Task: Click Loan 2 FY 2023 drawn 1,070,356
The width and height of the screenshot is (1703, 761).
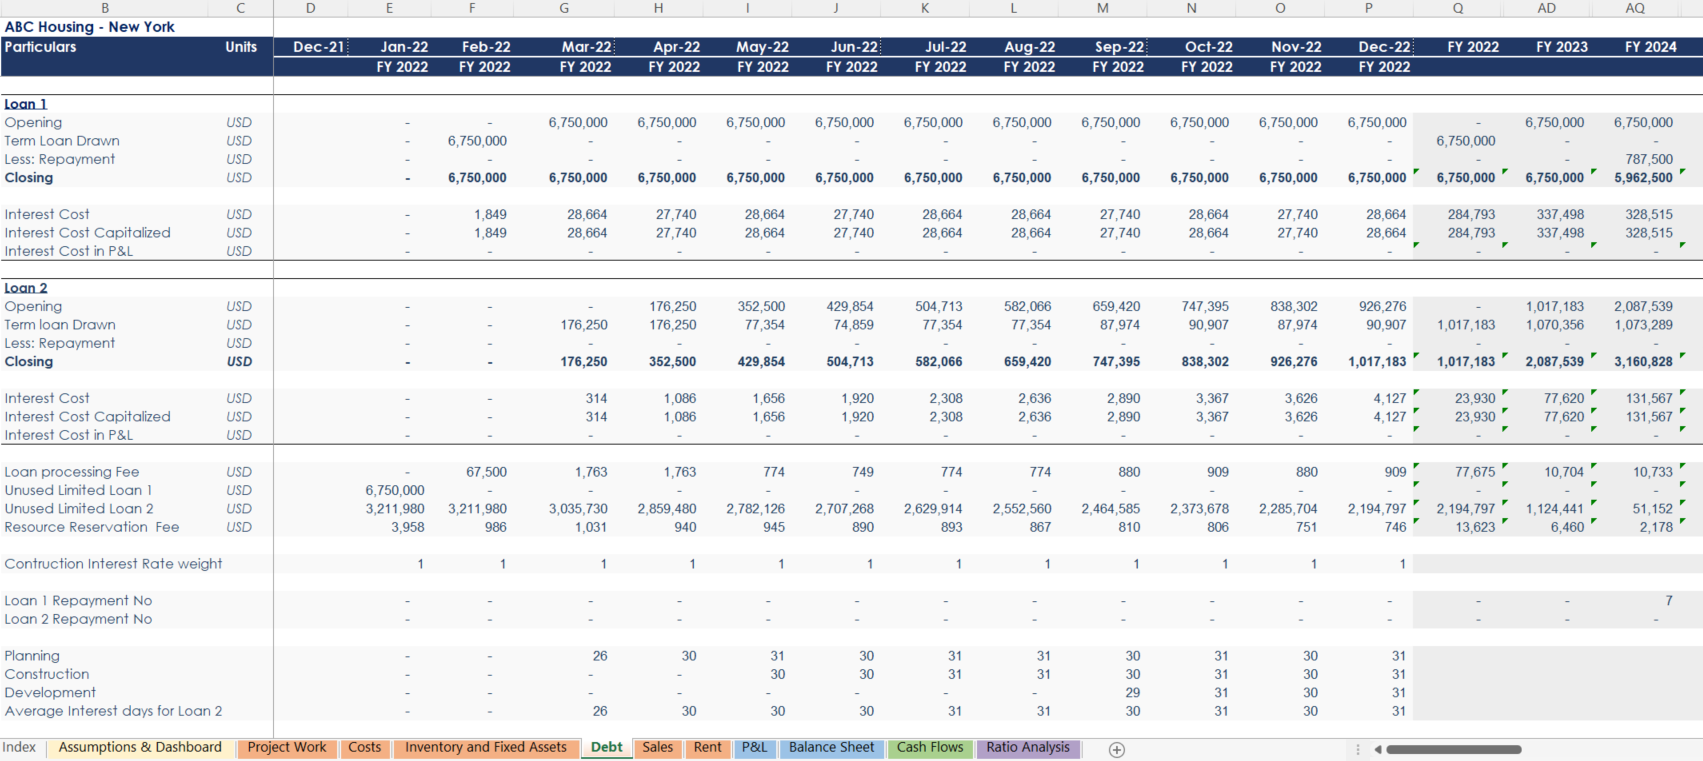Action: (1556, 325)
